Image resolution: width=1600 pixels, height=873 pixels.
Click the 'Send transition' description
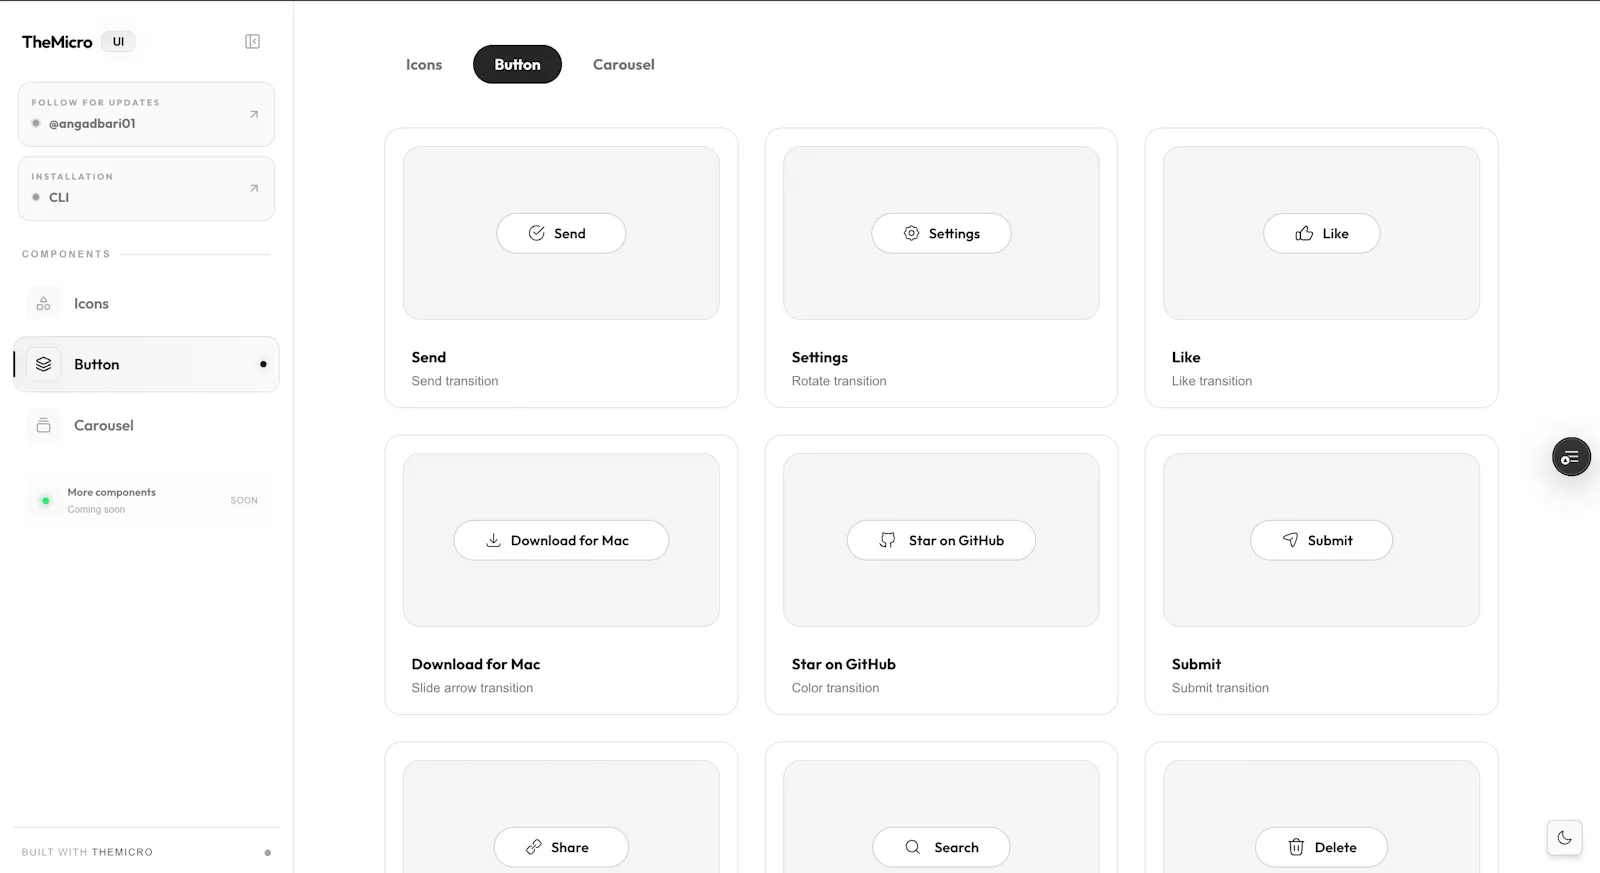coord(455,381)
